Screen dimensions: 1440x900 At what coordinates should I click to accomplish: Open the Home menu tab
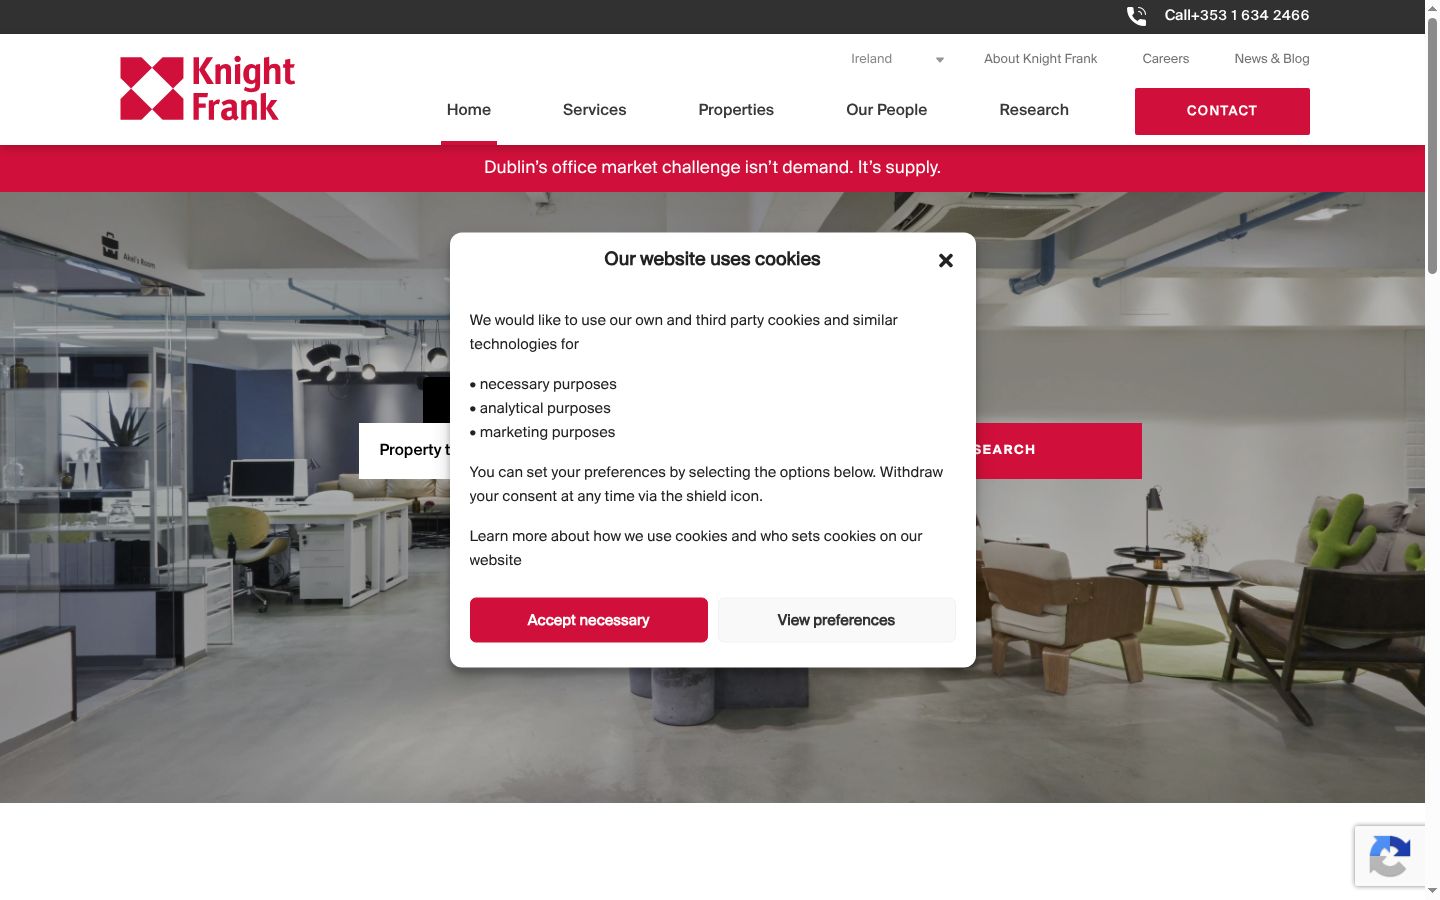(469, 110)
